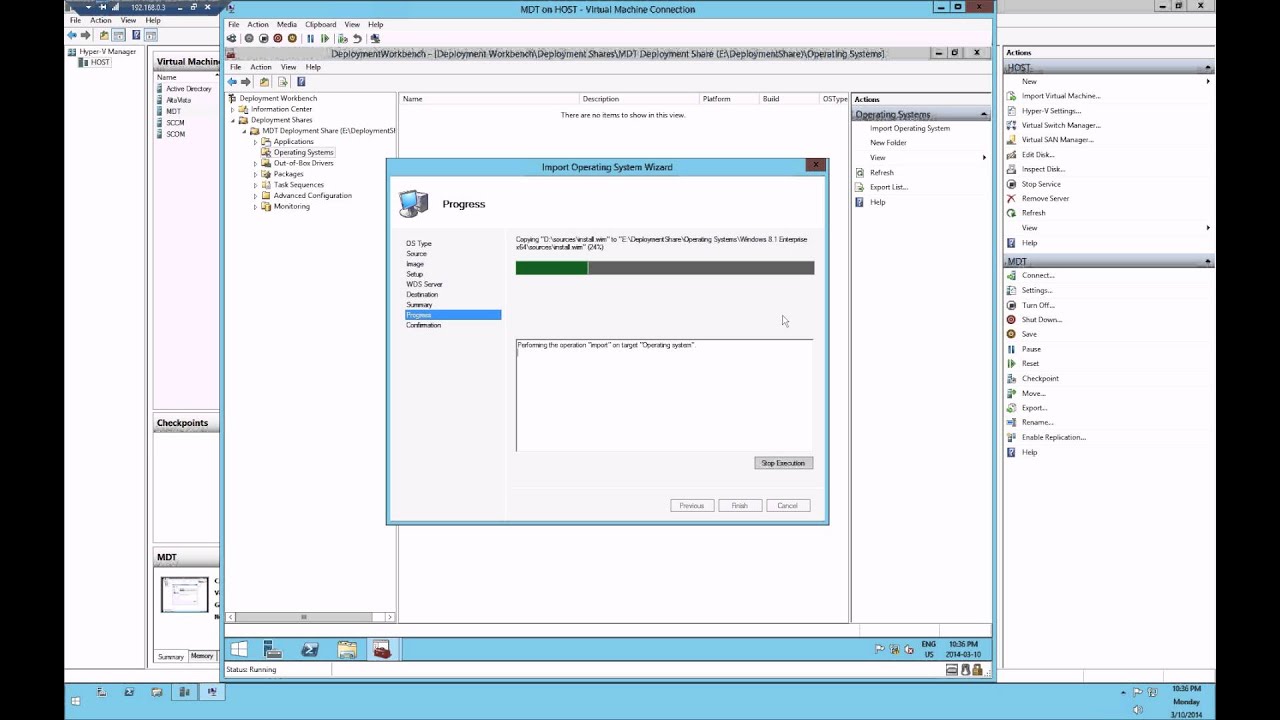Click the host Windows Start button
Image resolution: width=1280 pixels, height=720 pixels.
[x=75, y=701]
